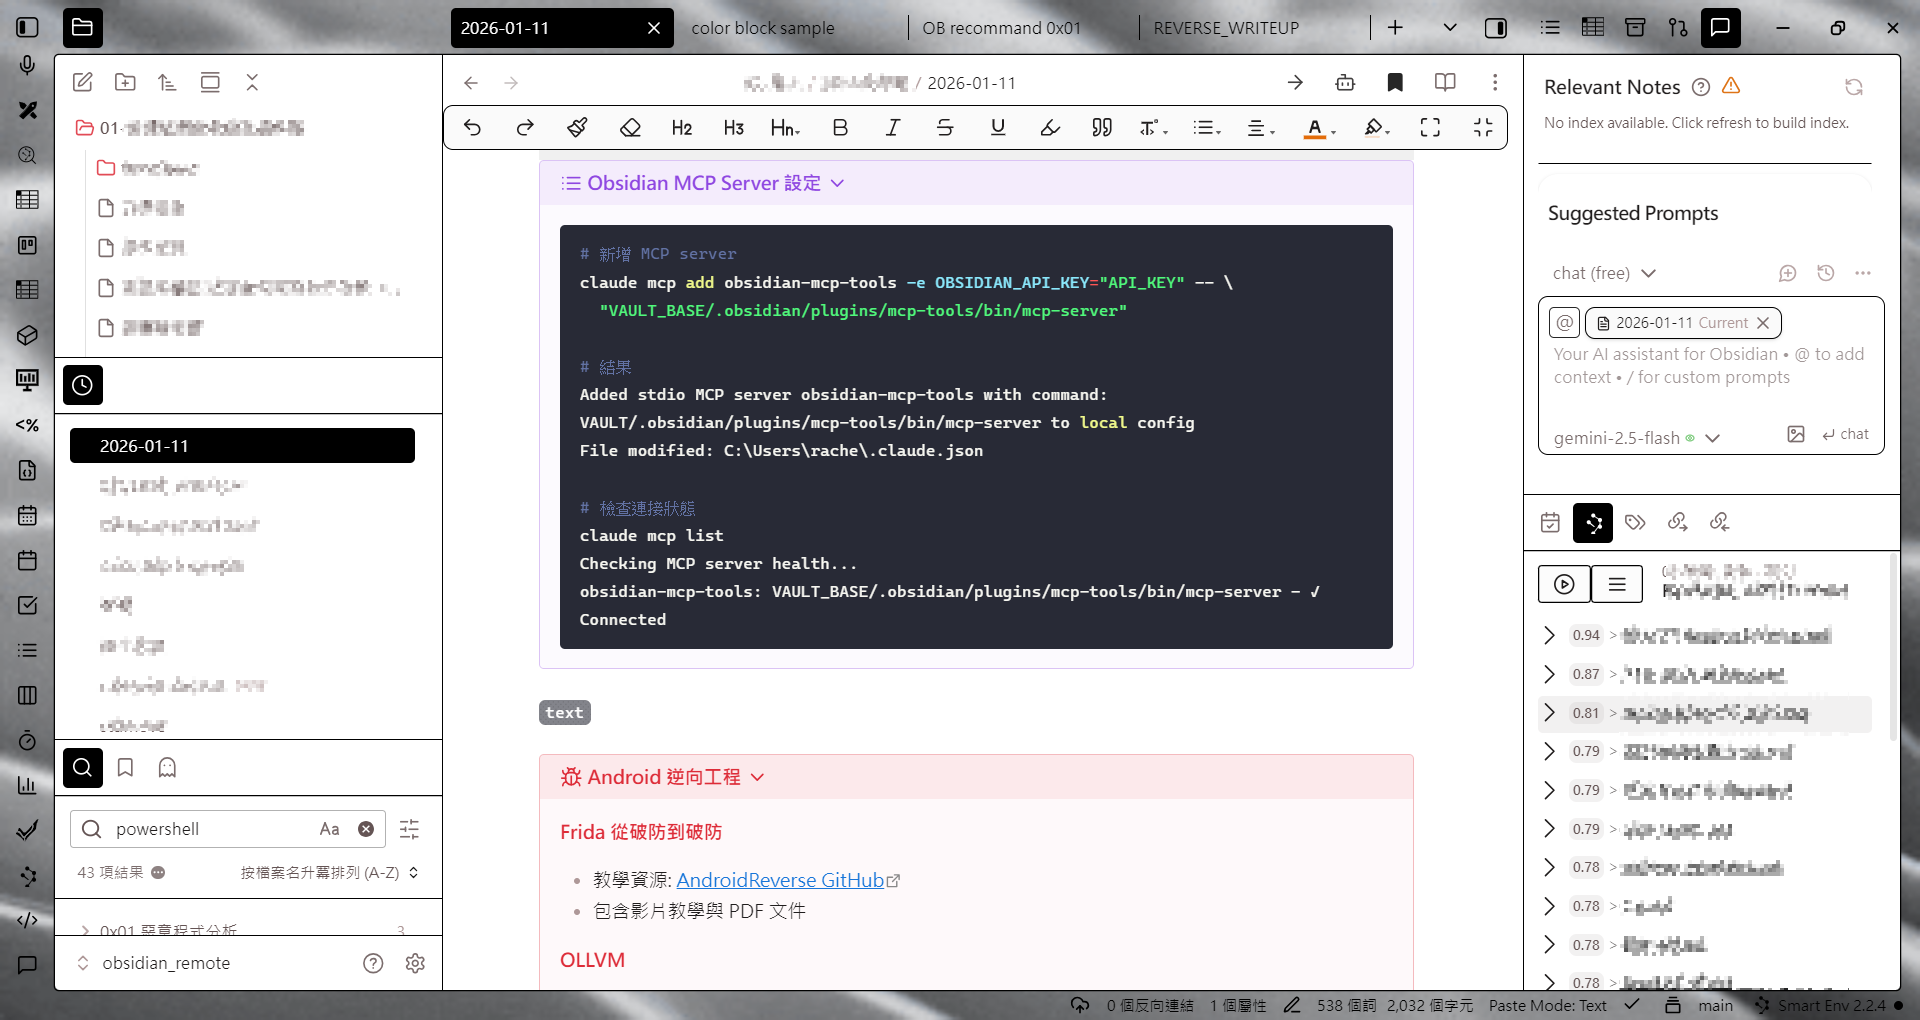
Task: Open the list style dropdown
Action: point(1207,127)
